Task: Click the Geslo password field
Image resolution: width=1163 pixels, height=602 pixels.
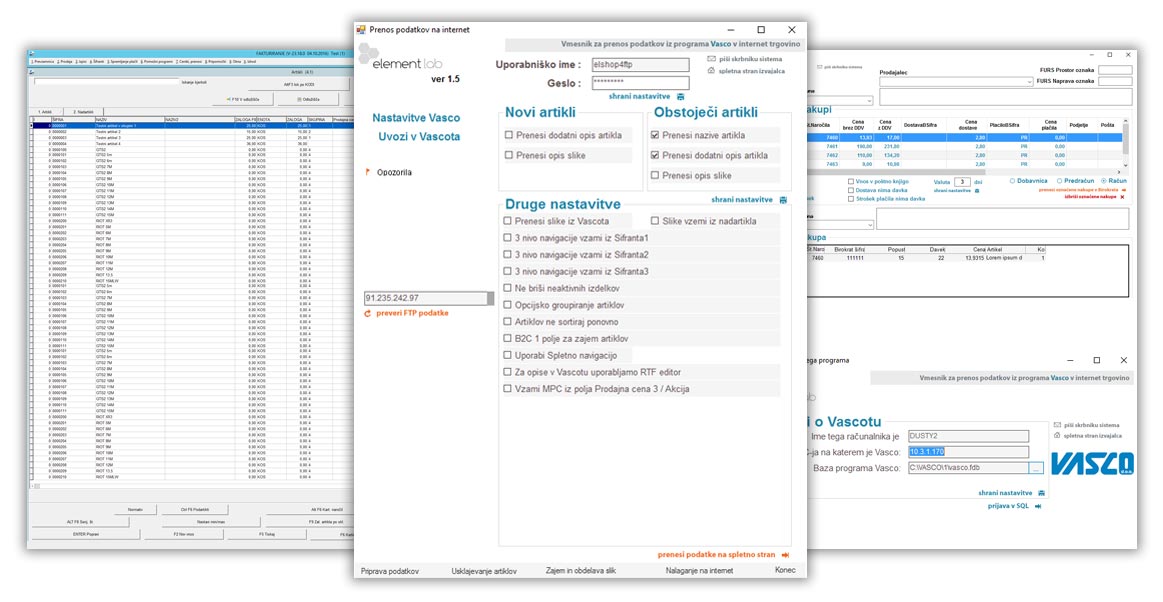Action: [640, 83]
